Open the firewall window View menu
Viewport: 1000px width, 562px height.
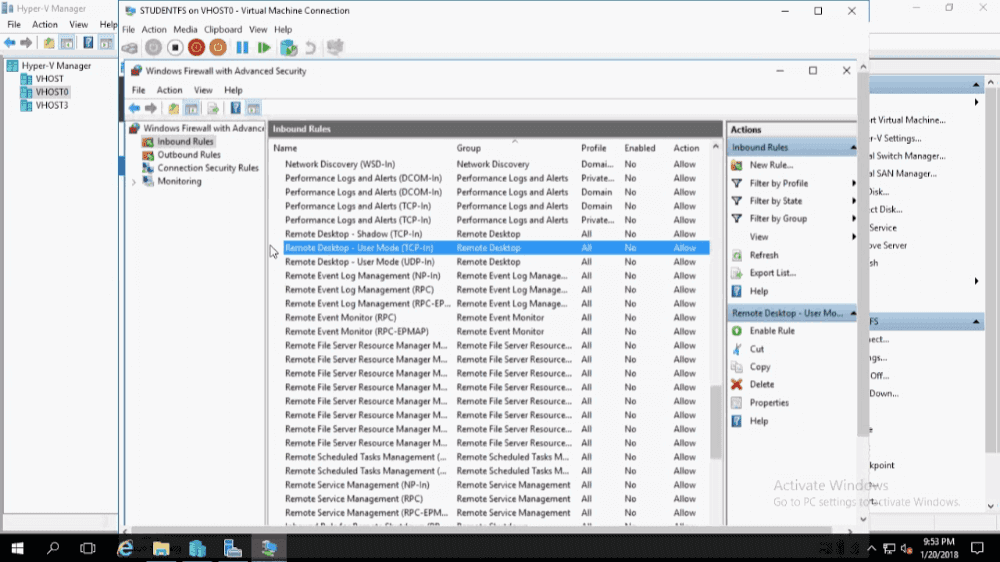point(203,90)
